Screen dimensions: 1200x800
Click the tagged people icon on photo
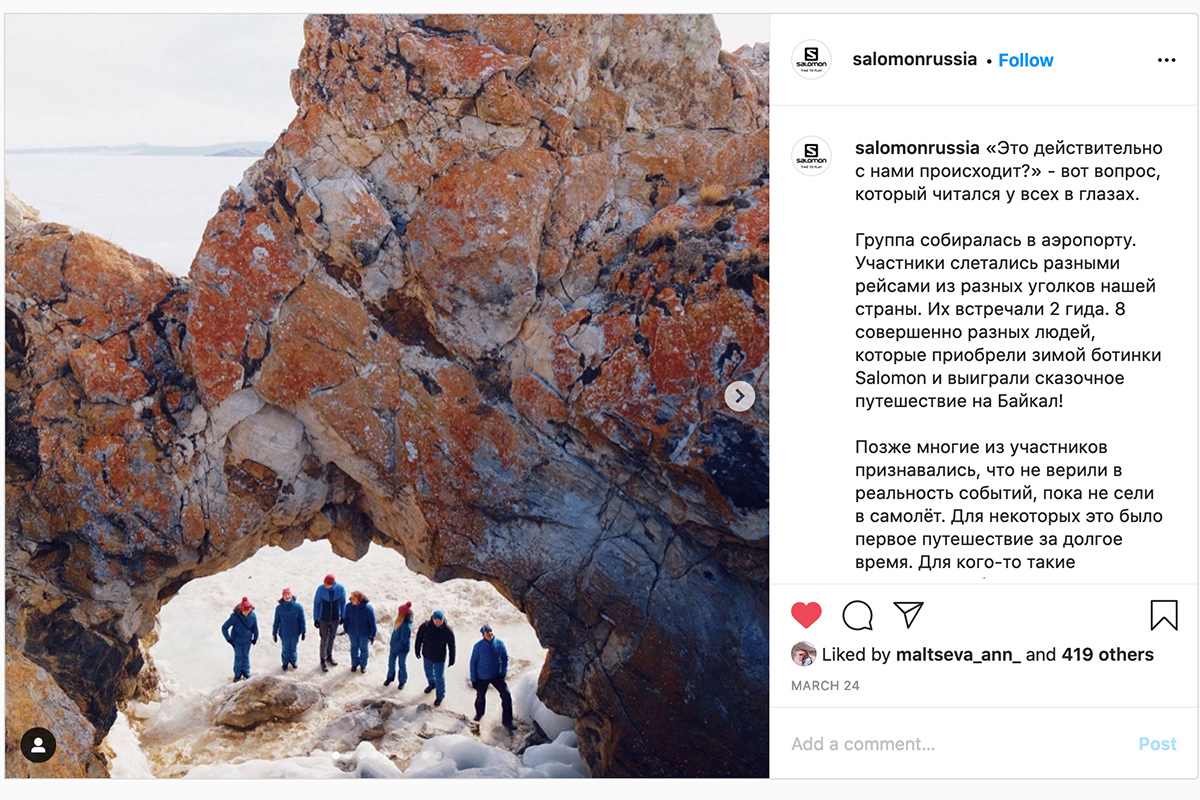(38, 745)
